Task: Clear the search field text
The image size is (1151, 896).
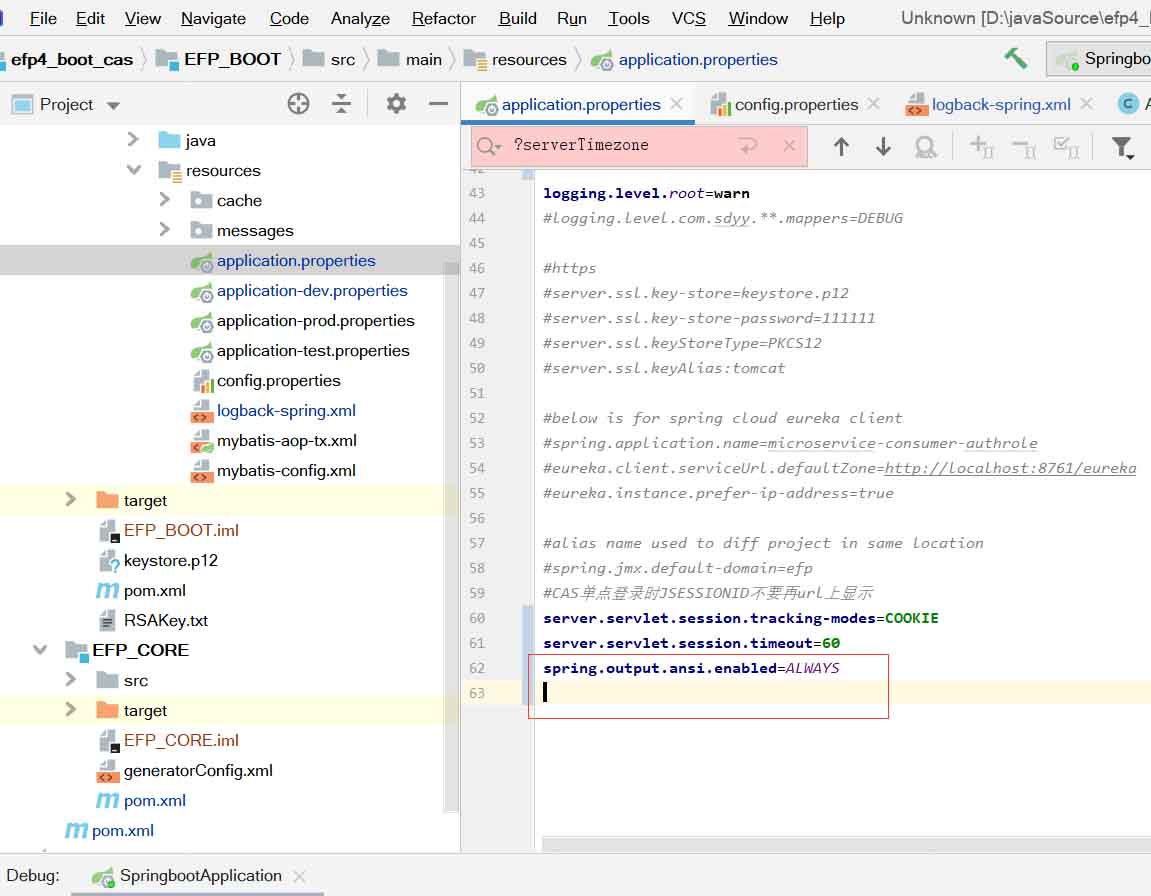Action: [x=789, y=146]
